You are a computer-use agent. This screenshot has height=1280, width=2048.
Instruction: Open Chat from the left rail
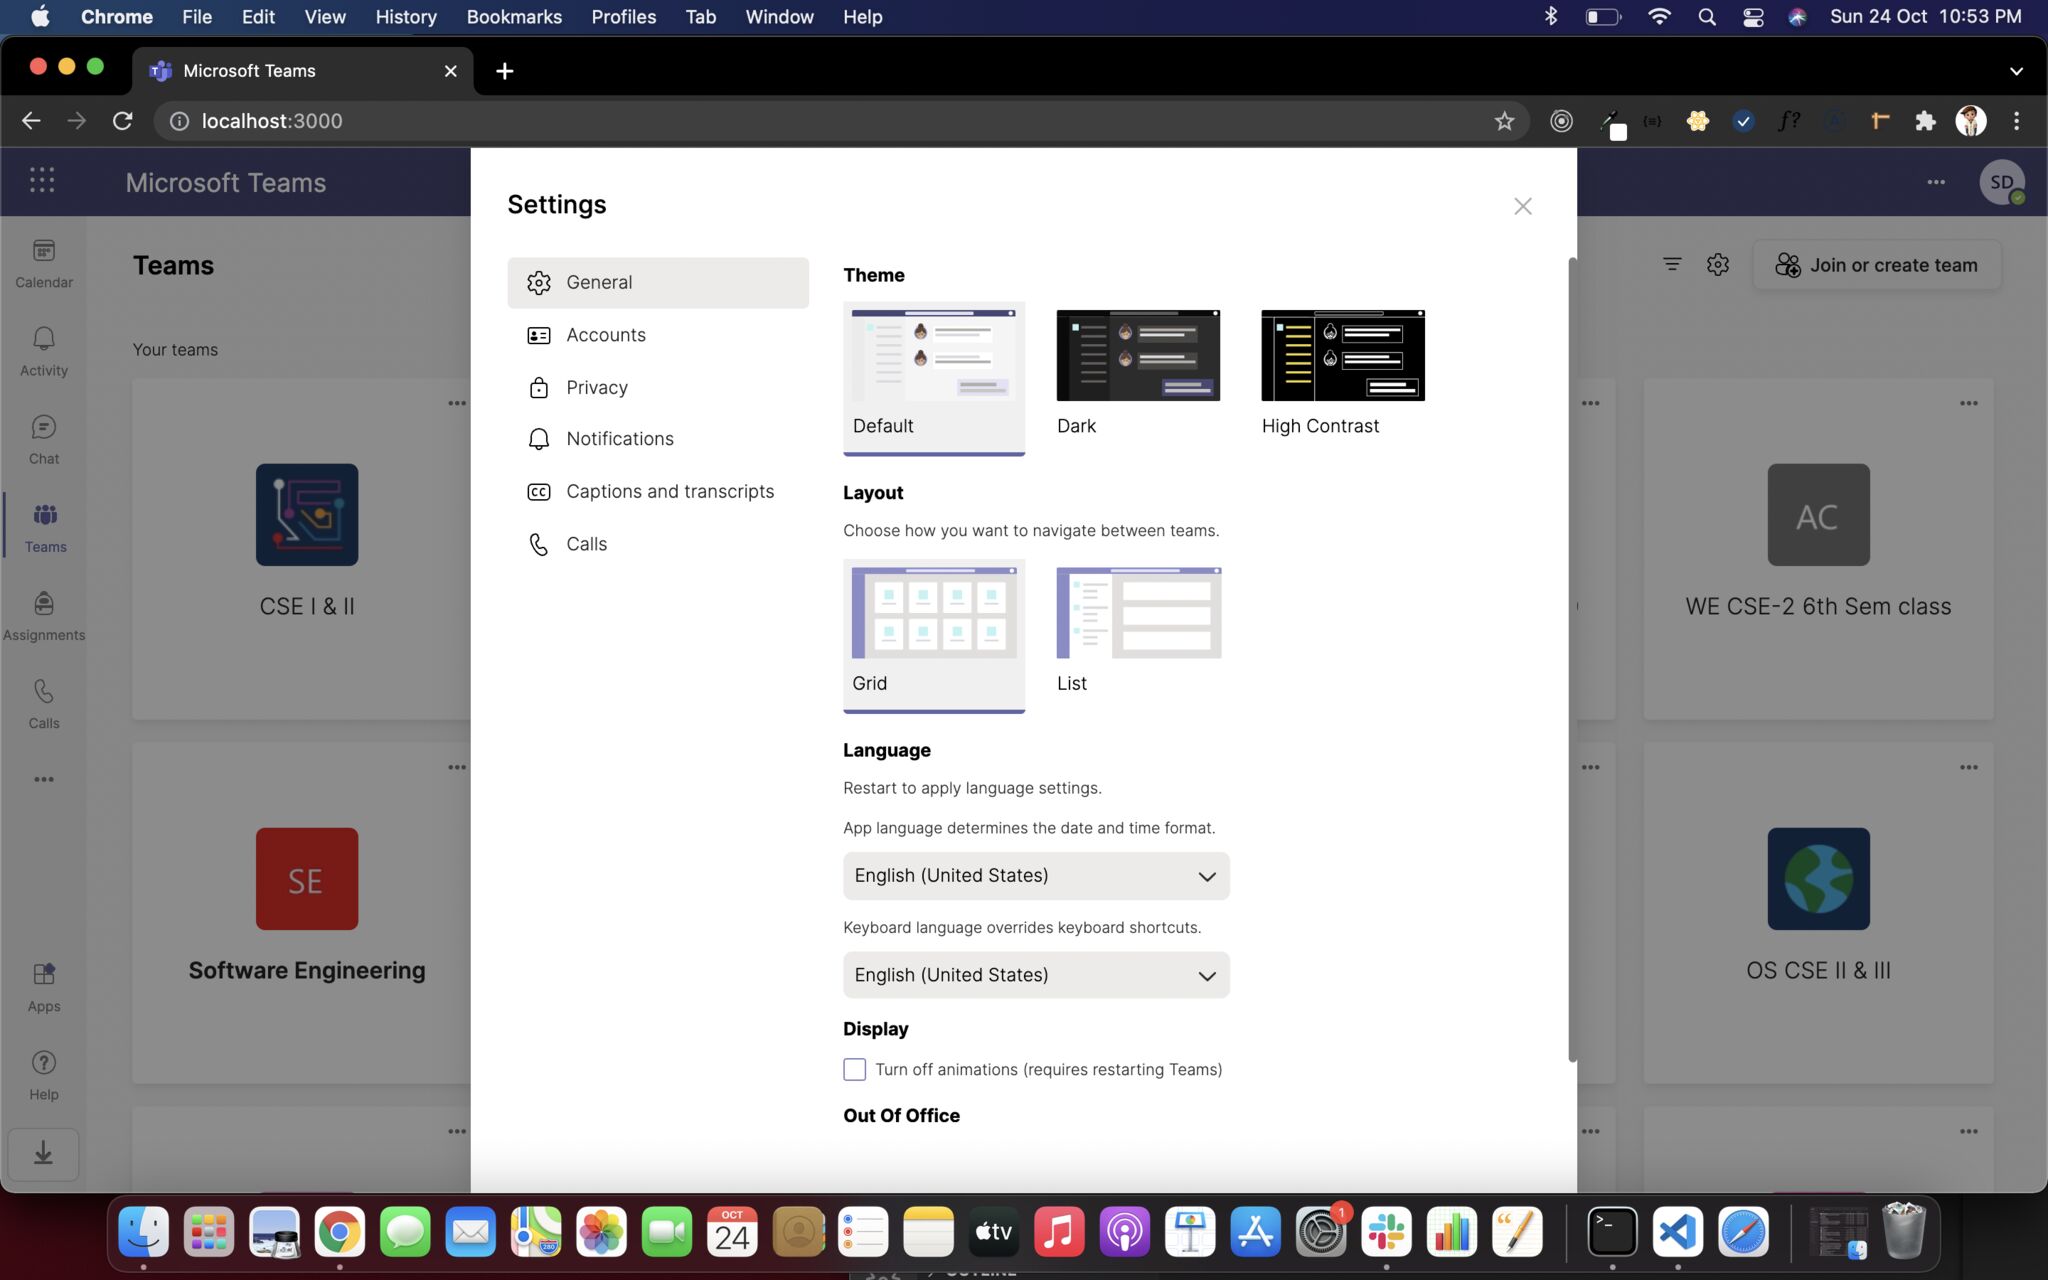click(44, 439)
